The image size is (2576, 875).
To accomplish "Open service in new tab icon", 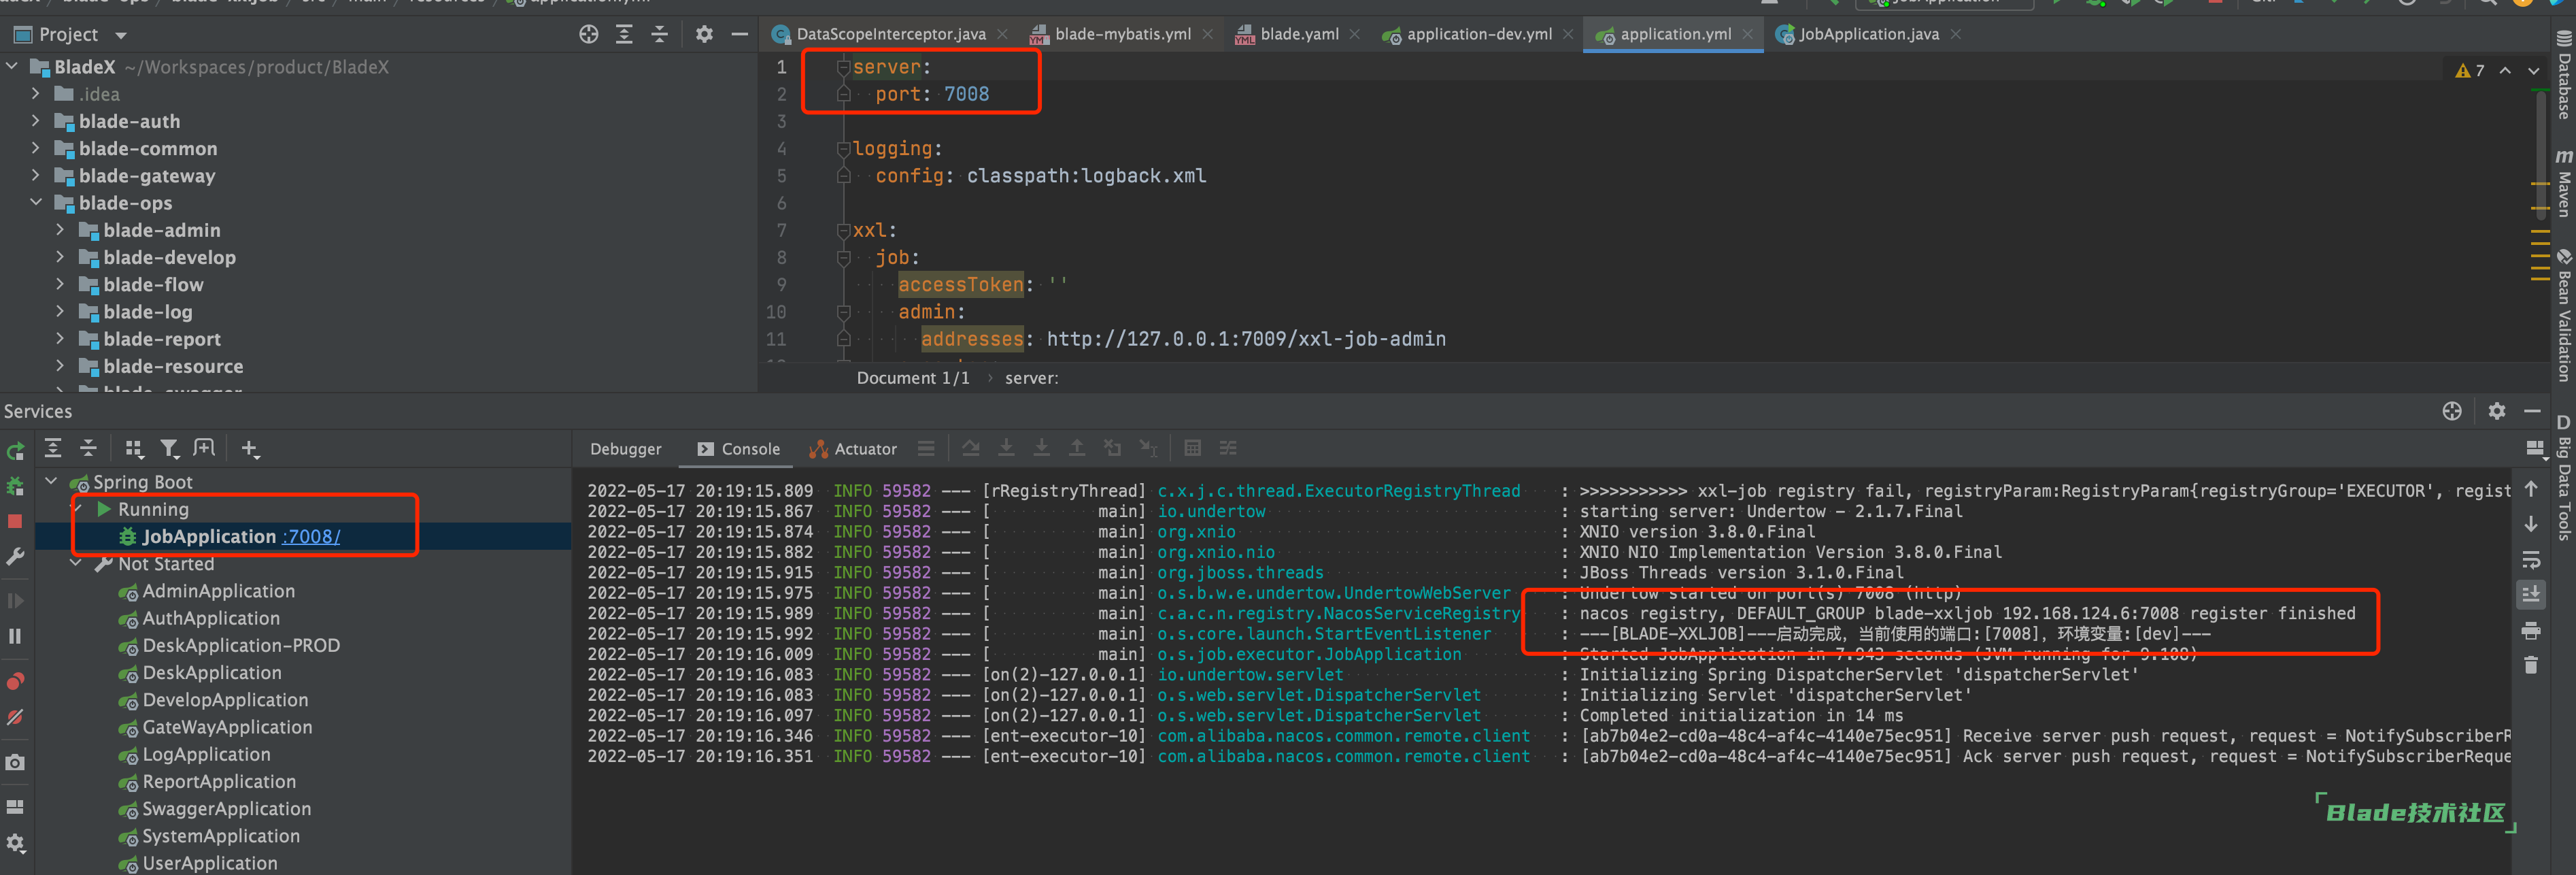I will 205,448.
